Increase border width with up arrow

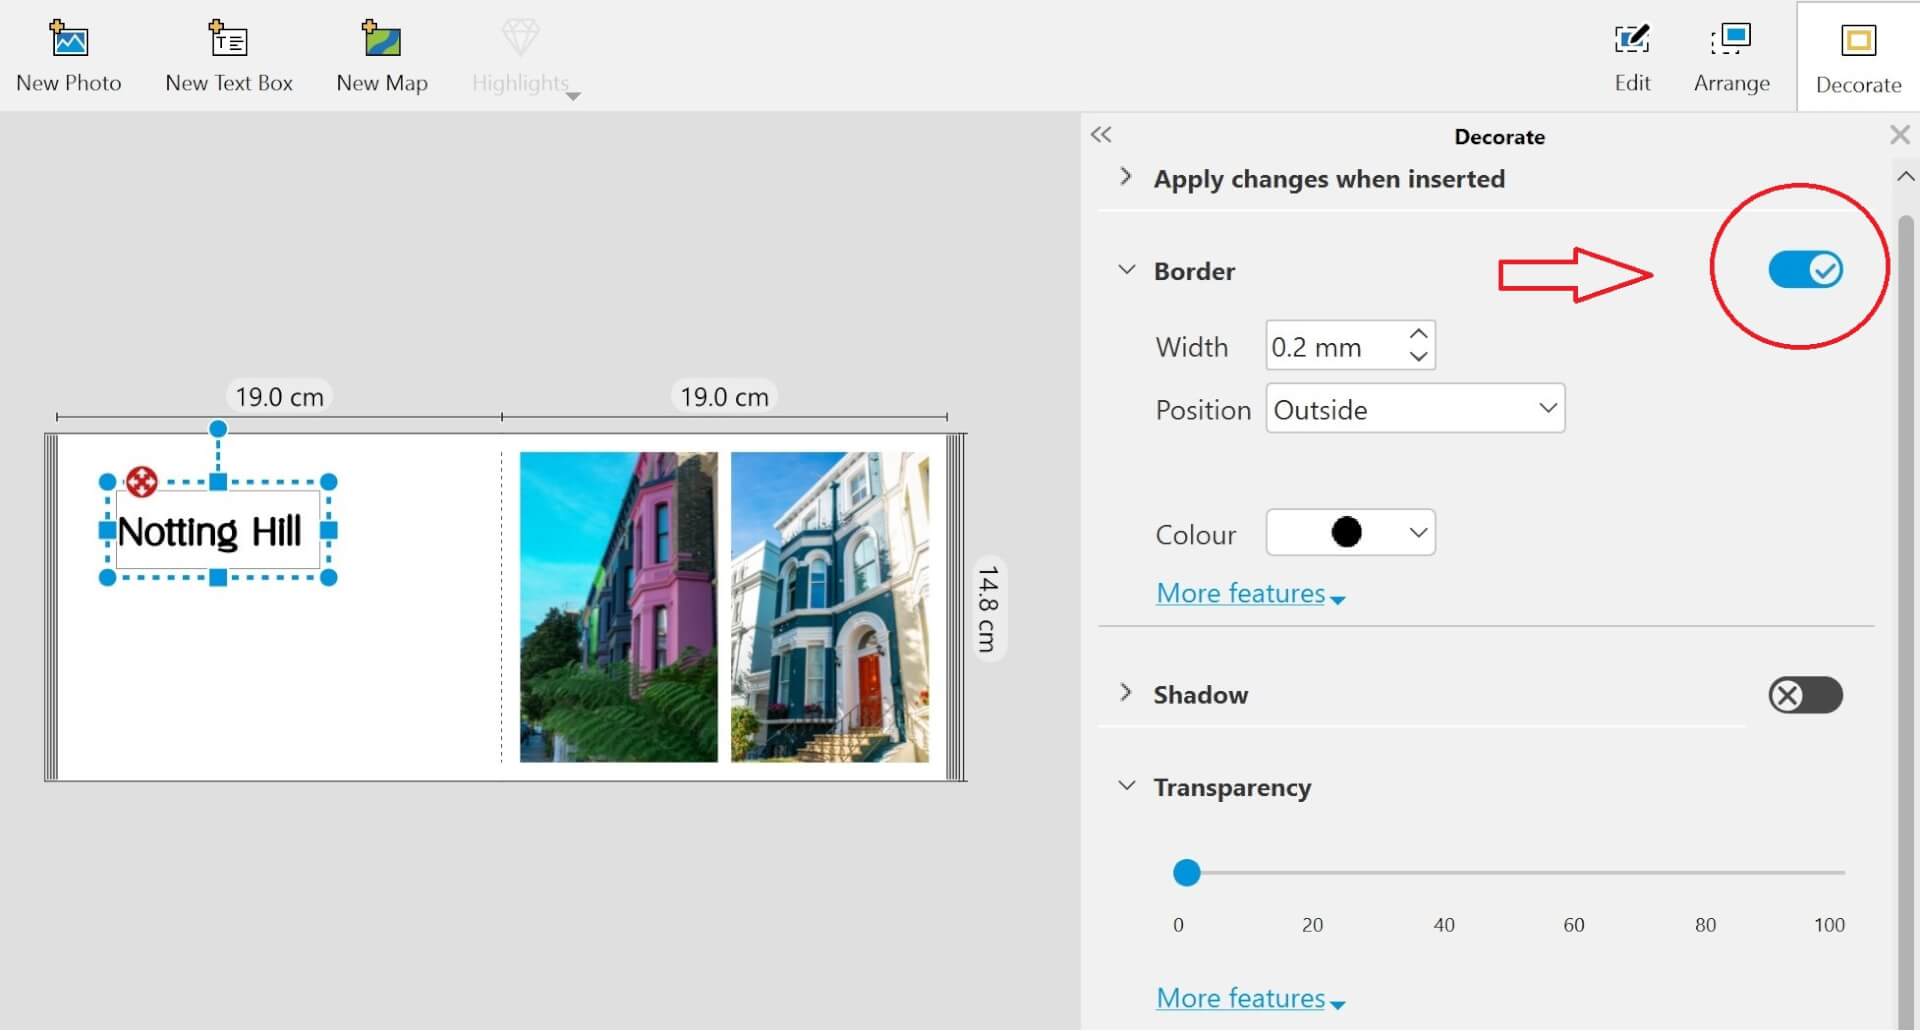(x=1418, y=333)
